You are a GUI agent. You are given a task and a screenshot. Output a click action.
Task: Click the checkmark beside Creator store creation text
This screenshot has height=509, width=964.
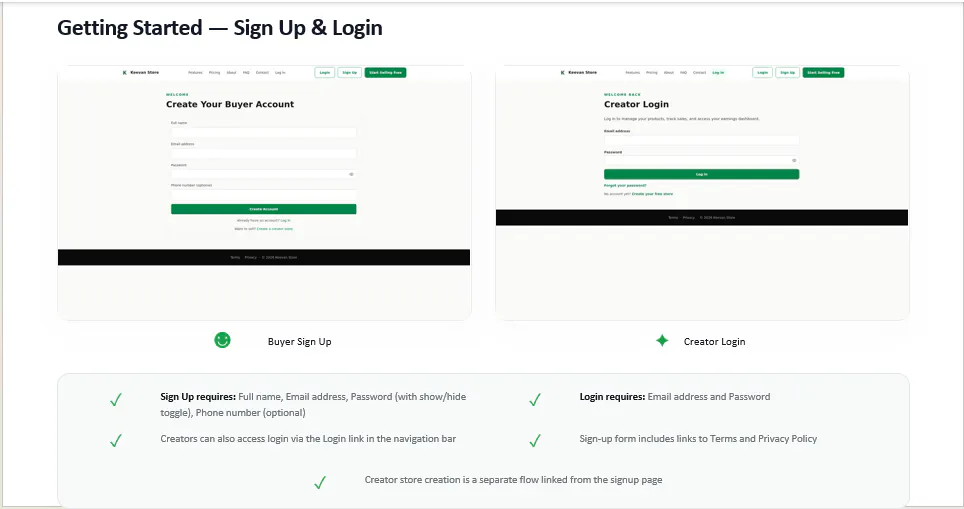click(320, 483)
